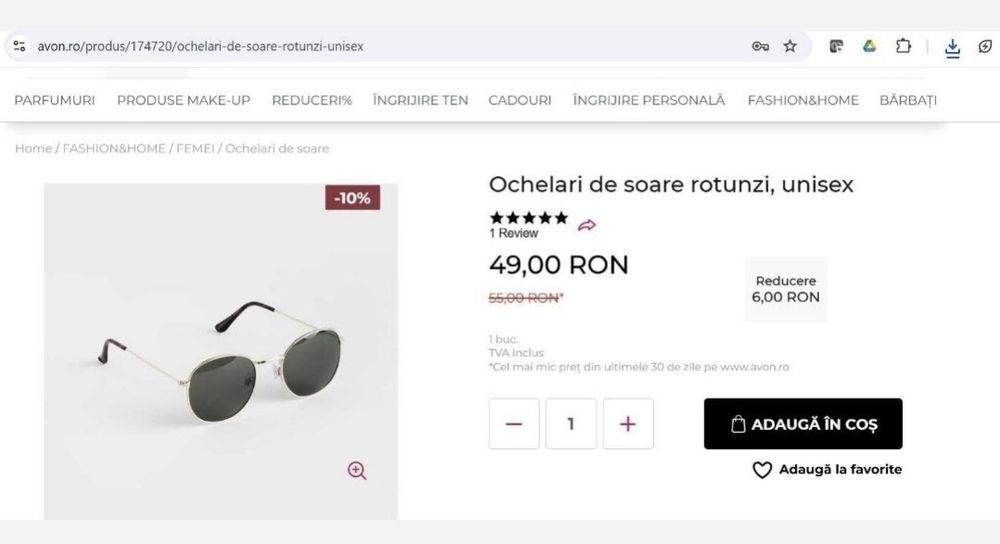Image resolution: width=1000 pixels, height=544 pixels.
Task: Show browser downloads
Action: pos(953,47)
